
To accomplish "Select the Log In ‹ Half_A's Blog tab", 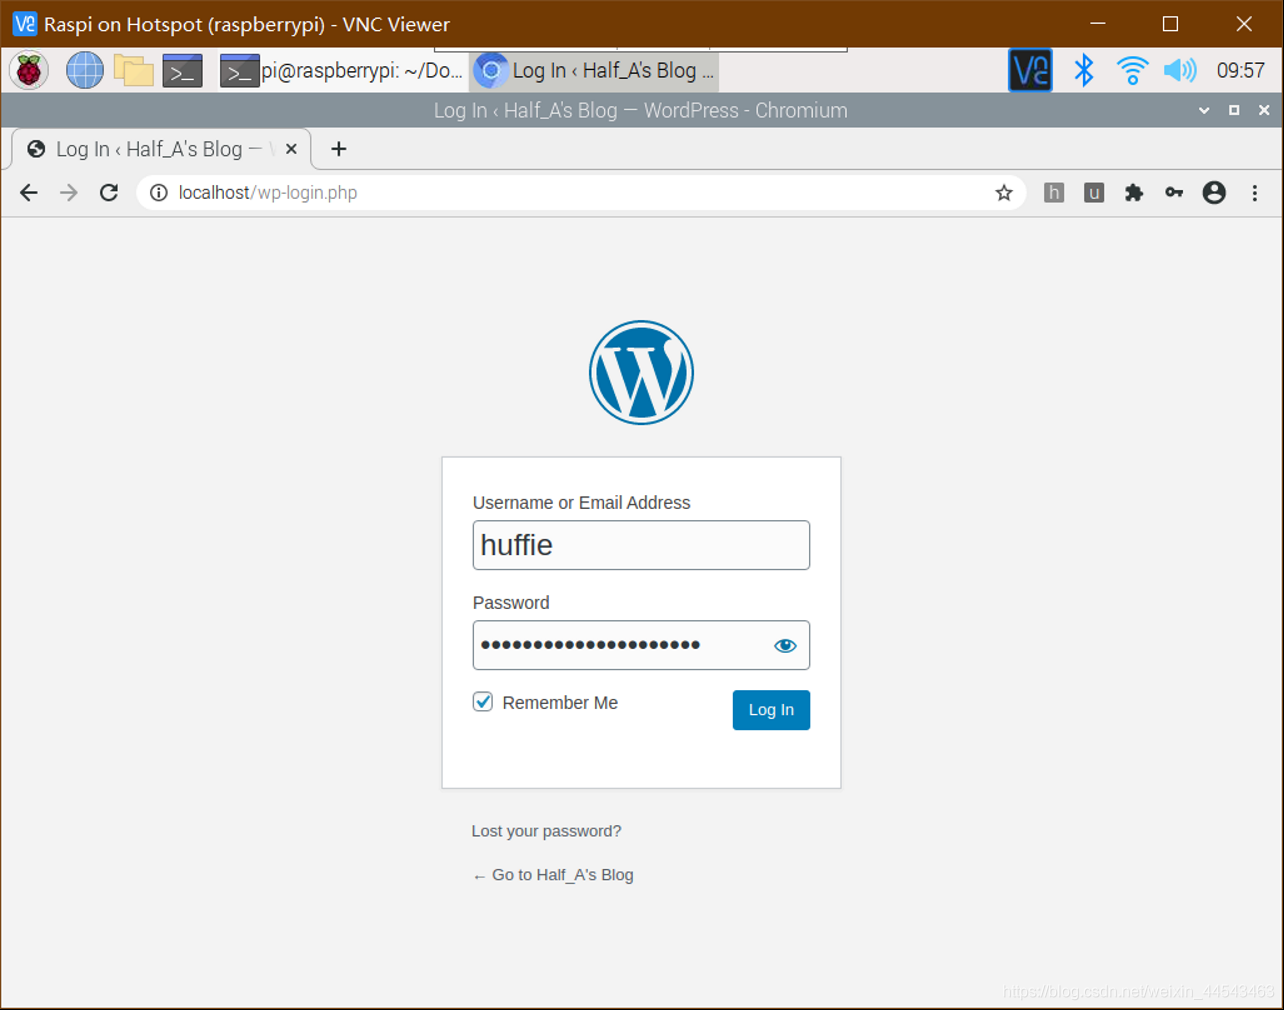I will pyautogui.click(x=160, y=149).
